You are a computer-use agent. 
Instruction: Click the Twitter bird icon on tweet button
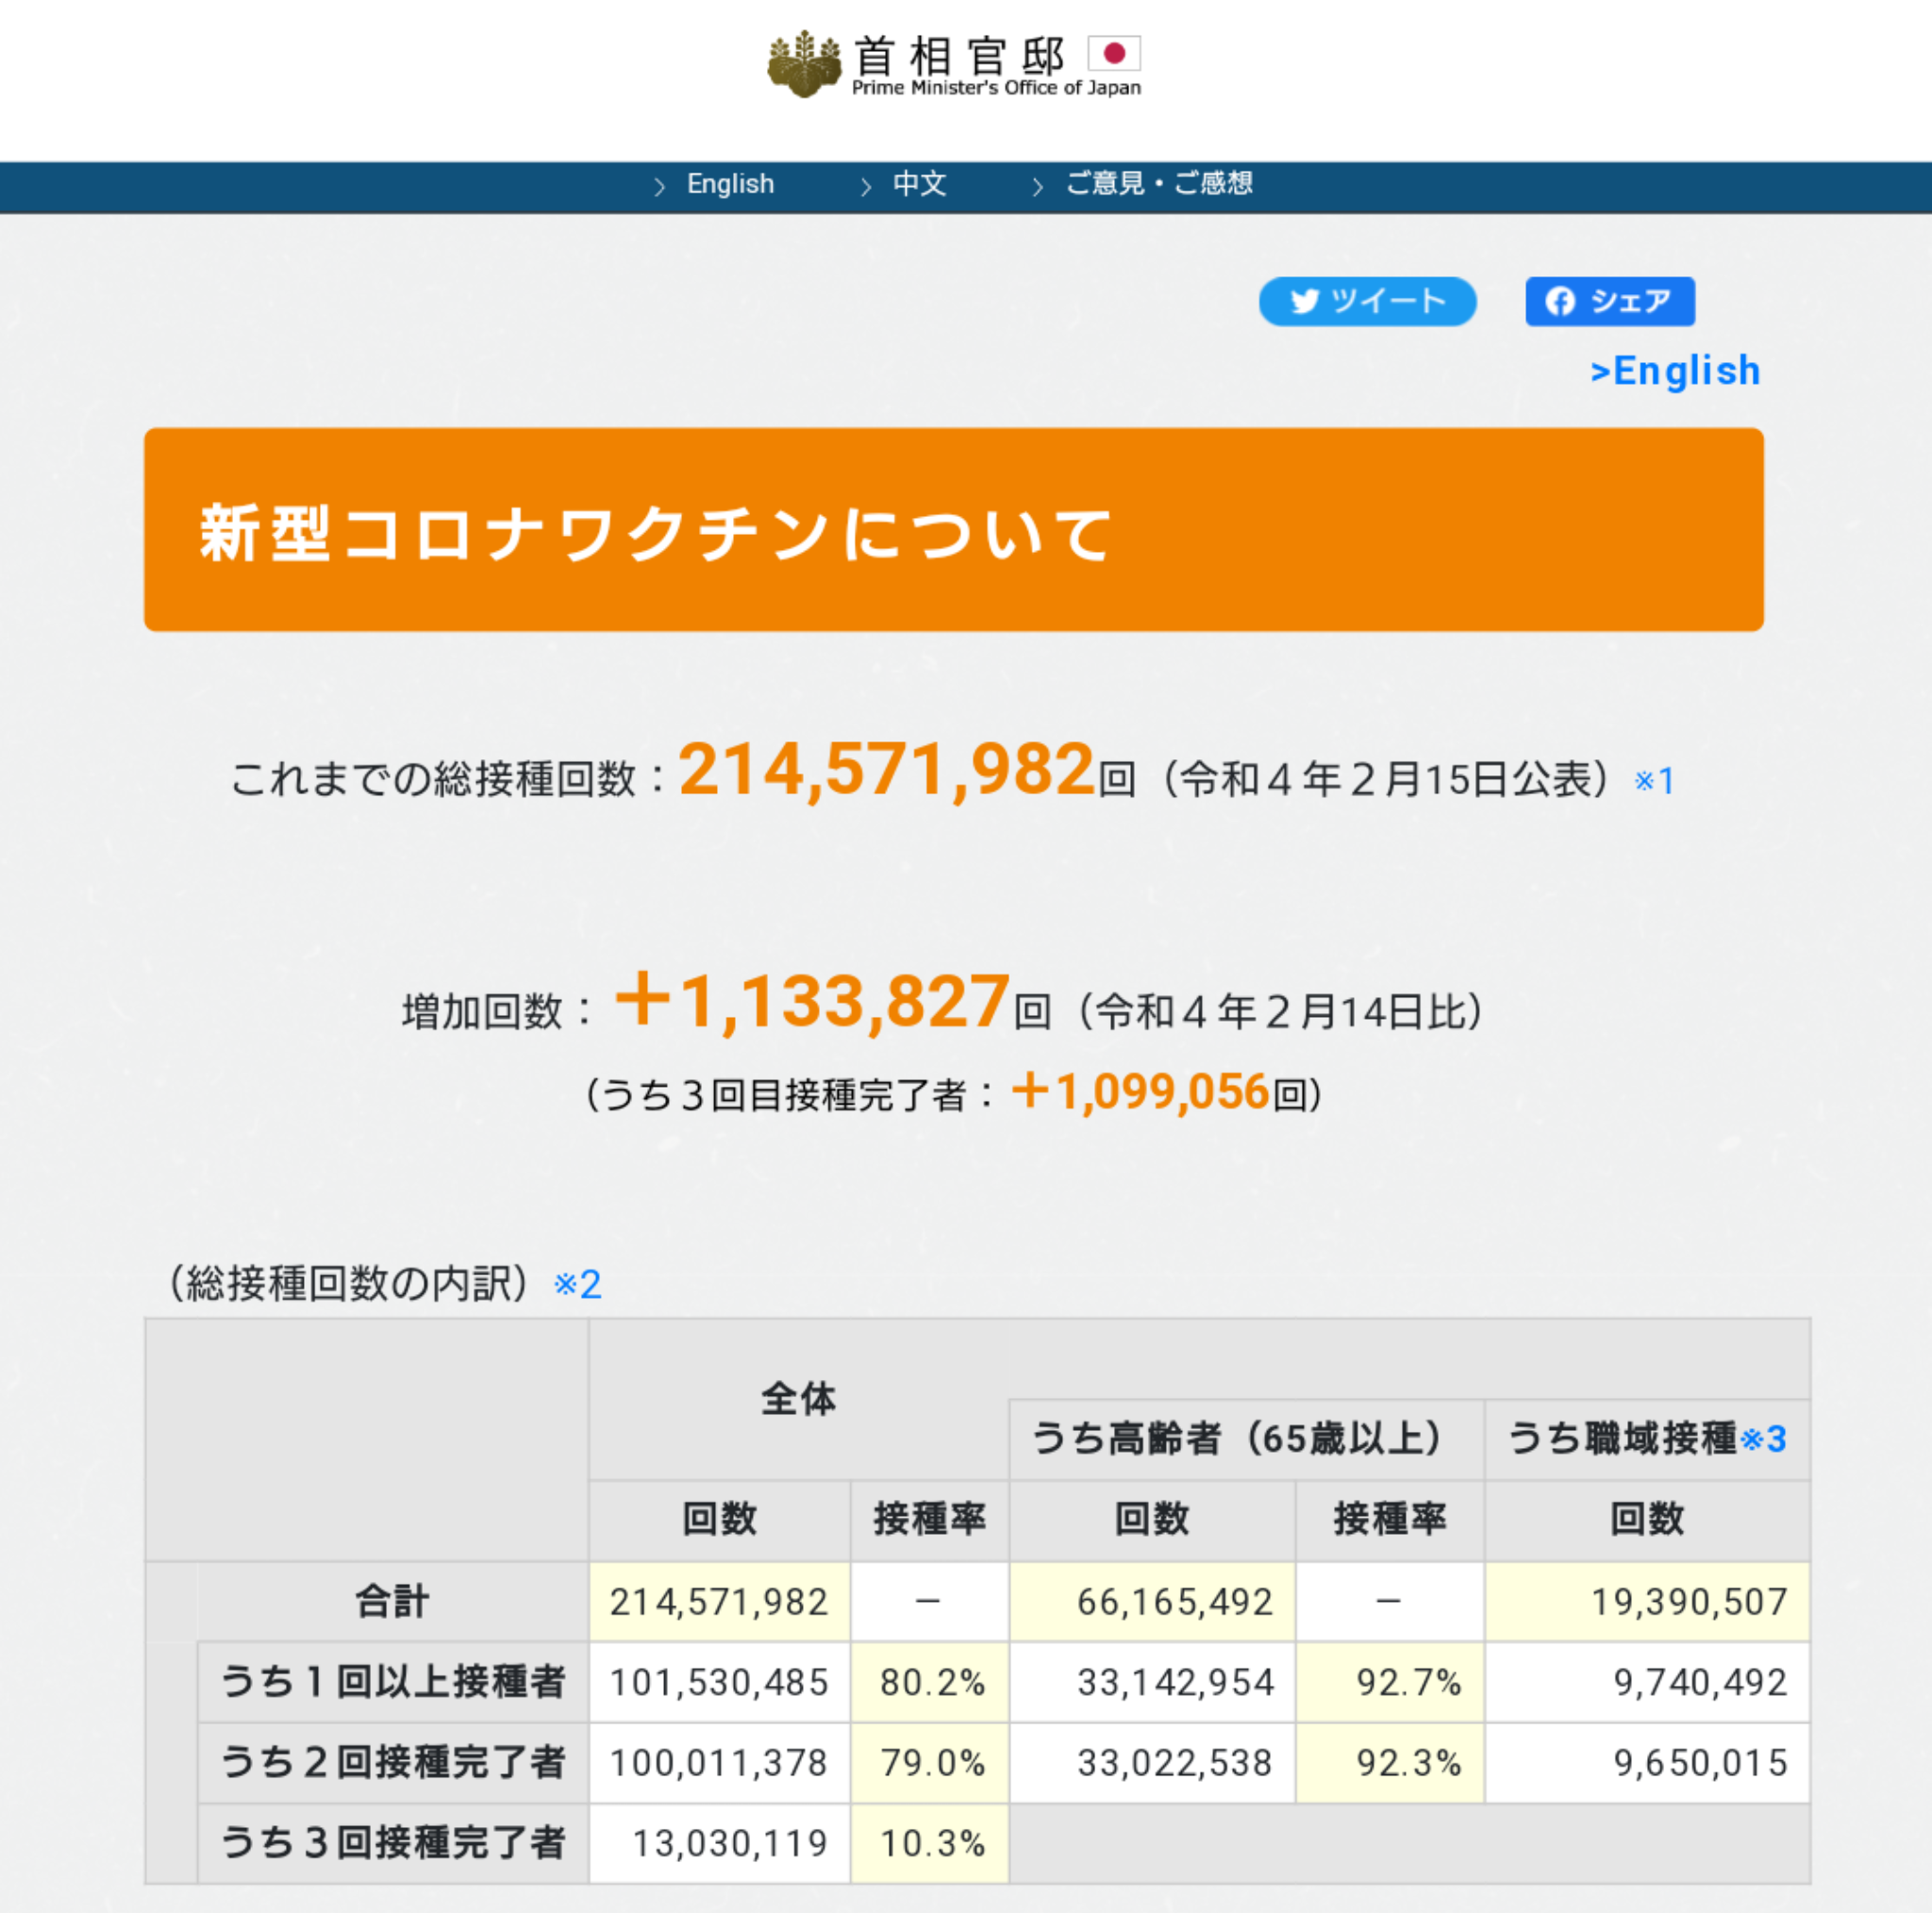(1304, 301)
